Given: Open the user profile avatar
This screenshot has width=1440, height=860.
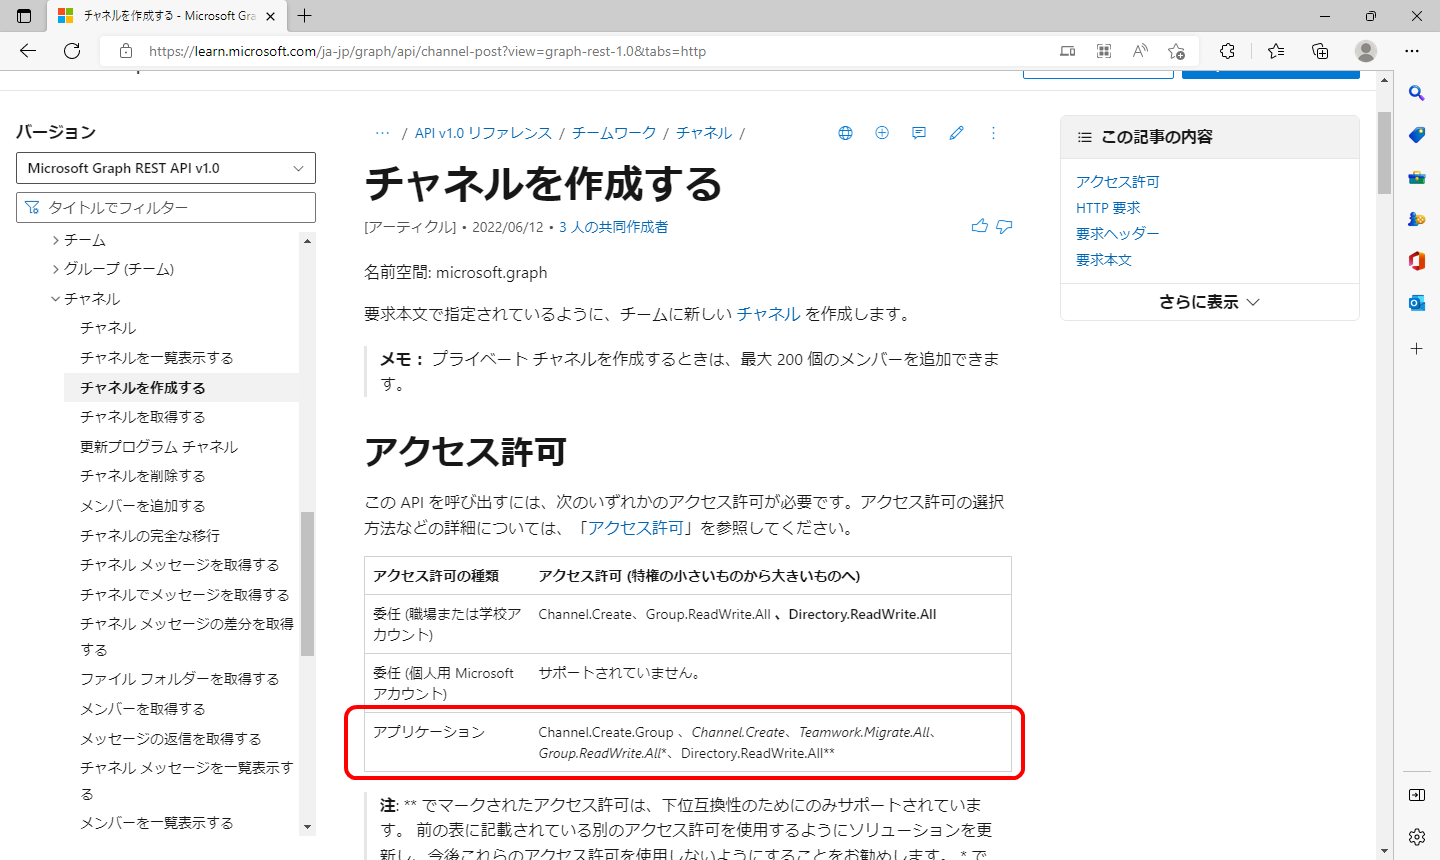Looking at the screenshot, I should point(1366,51).
